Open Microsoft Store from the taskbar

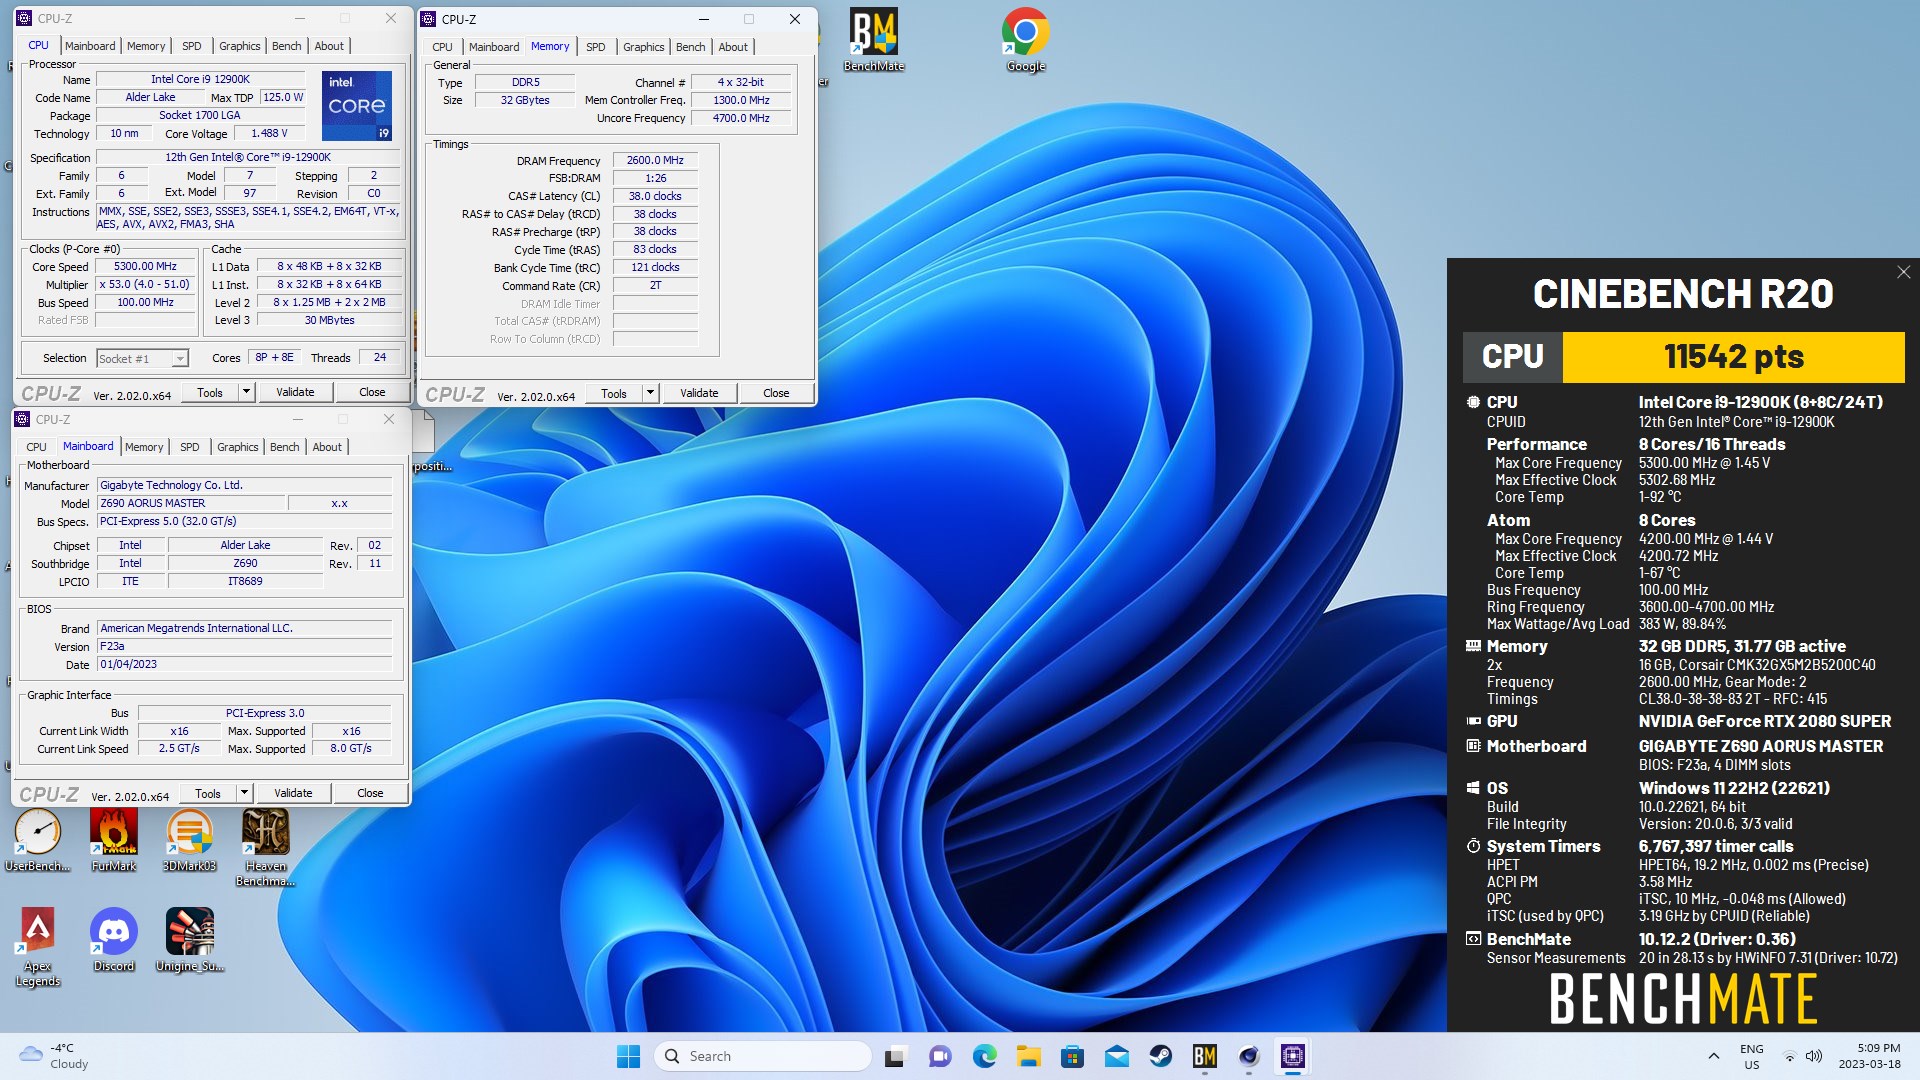[x=1072, y=1056]
